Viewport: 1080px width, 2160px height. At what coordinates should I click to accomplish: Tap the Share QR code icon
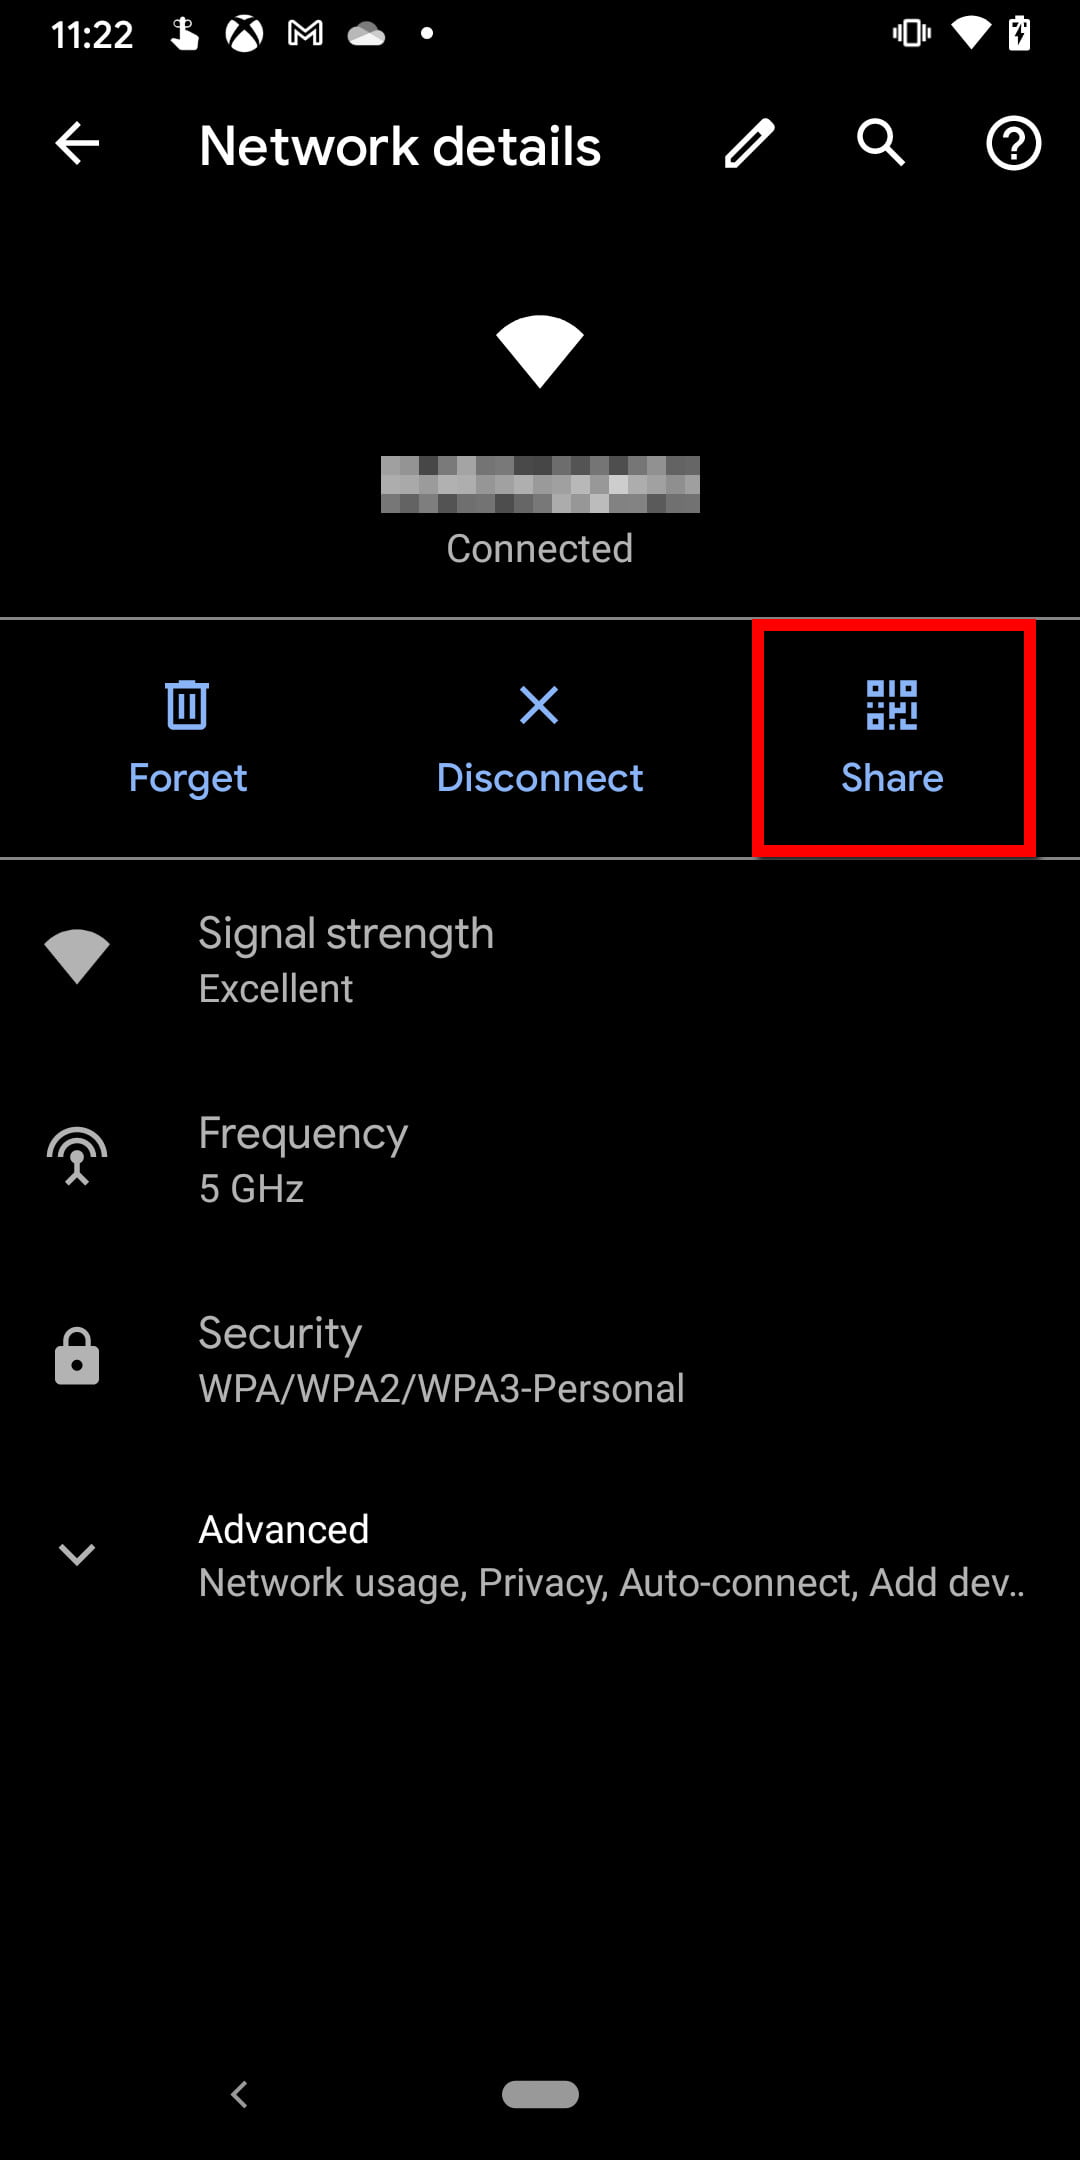pos(892,705)
